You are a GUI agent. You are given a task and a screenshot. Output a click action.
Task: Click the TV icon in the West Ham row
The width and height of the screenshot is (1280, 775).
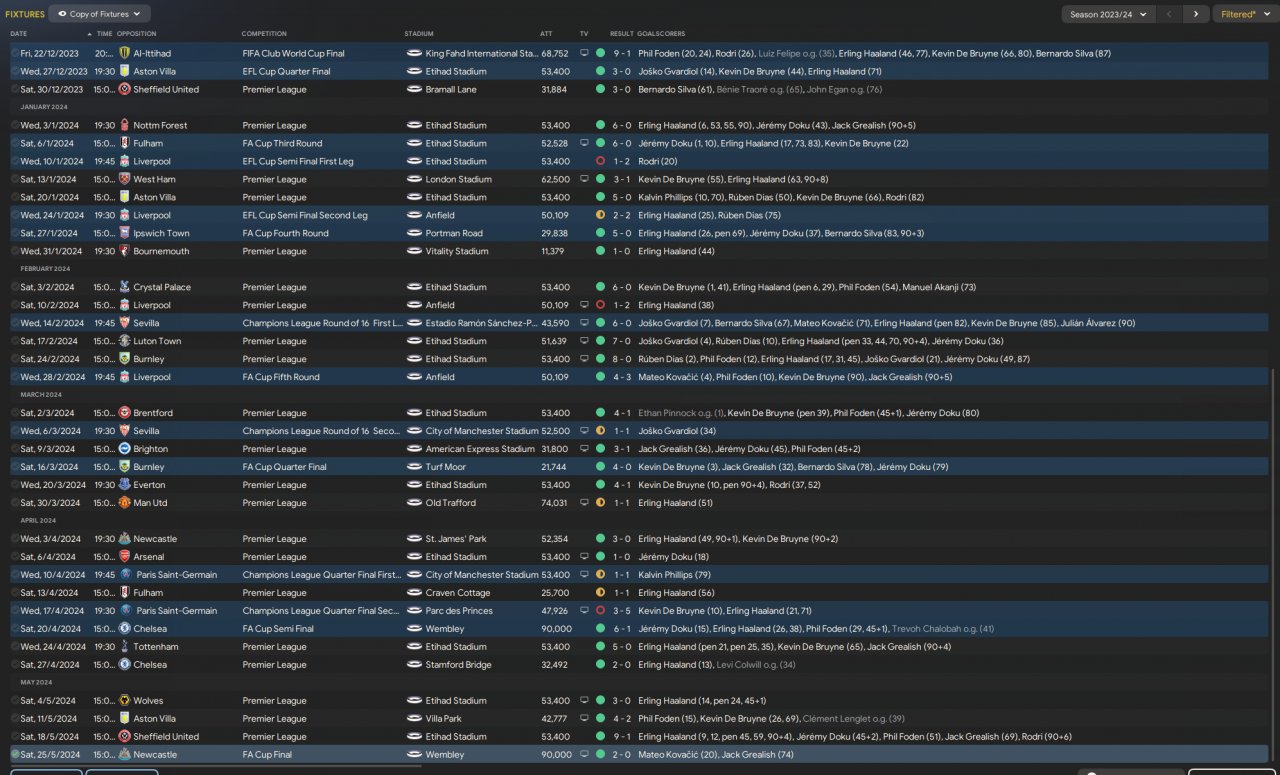[585, 179]
